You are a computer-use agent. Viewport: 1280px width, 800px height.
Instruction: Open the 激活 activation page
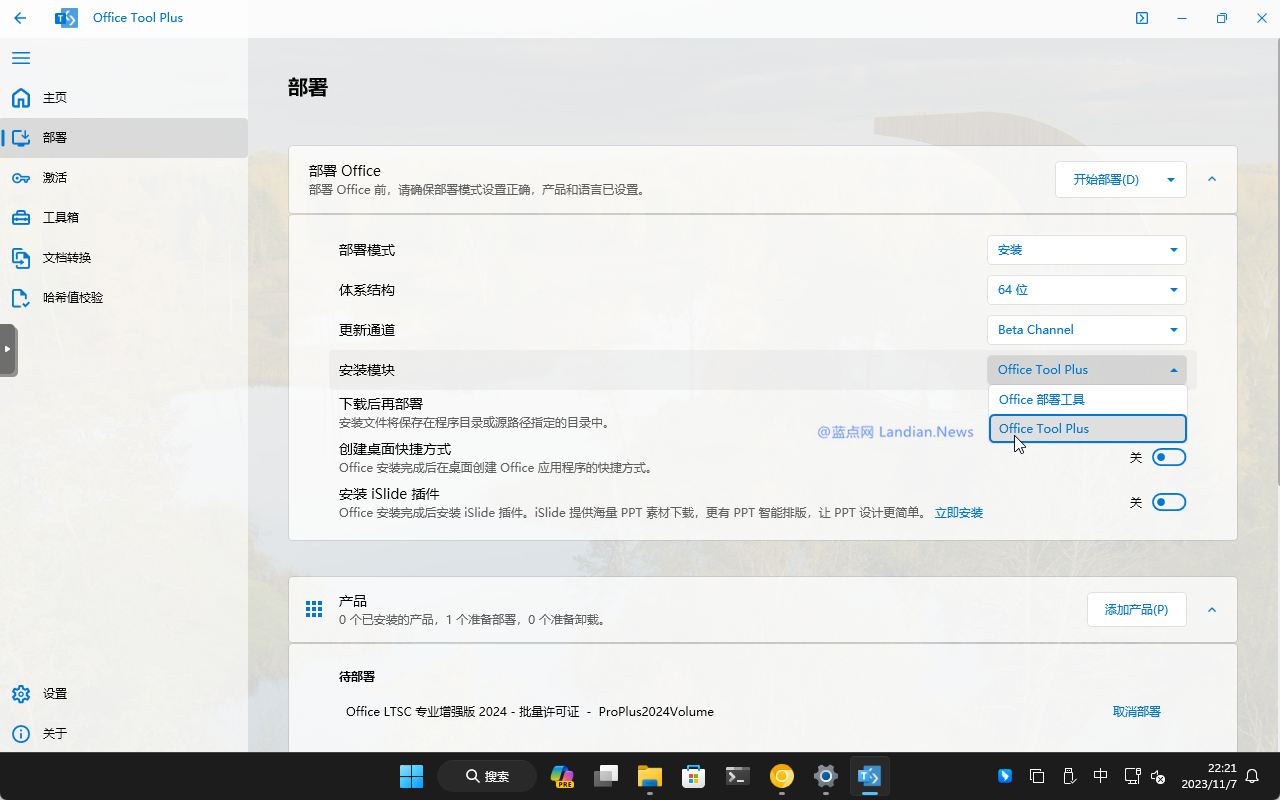[x=55, y=178]
